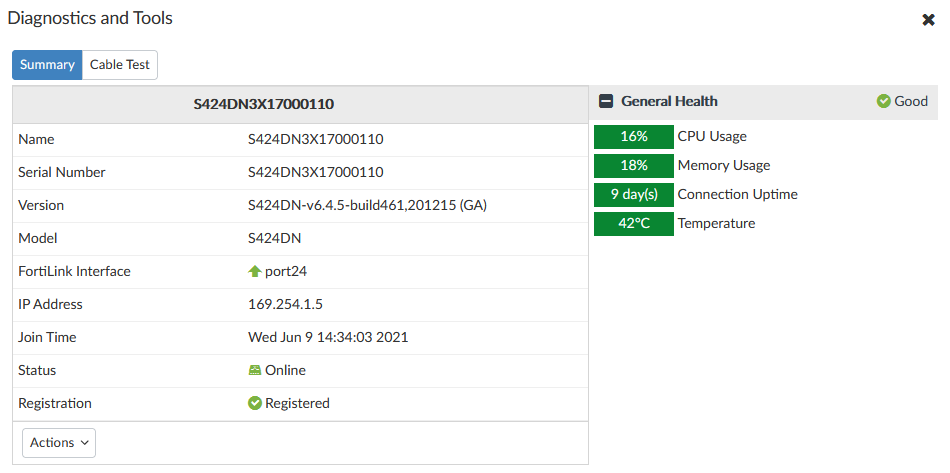Image resolution: width=950 pixels, height=473 pixels.
Task: Click the Status row label
Action: [x=37, y=370]
